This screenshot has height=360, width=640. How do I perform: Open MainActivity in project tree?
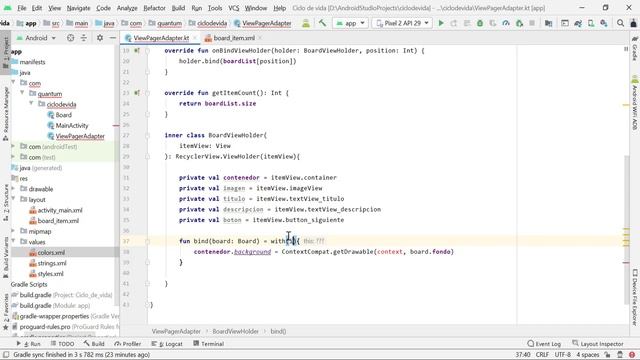[x=72, y=125]
